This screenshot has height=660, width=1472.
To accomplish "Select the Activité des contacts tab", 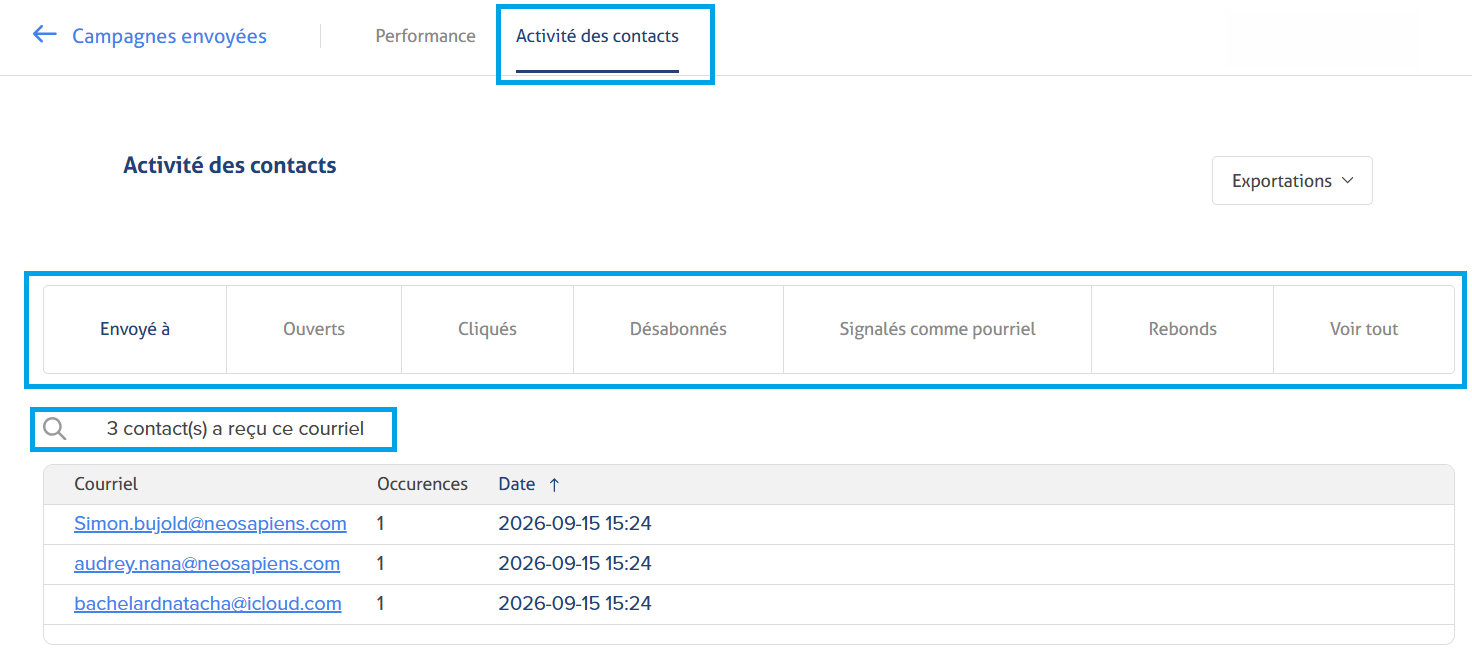I will [597, 36].
